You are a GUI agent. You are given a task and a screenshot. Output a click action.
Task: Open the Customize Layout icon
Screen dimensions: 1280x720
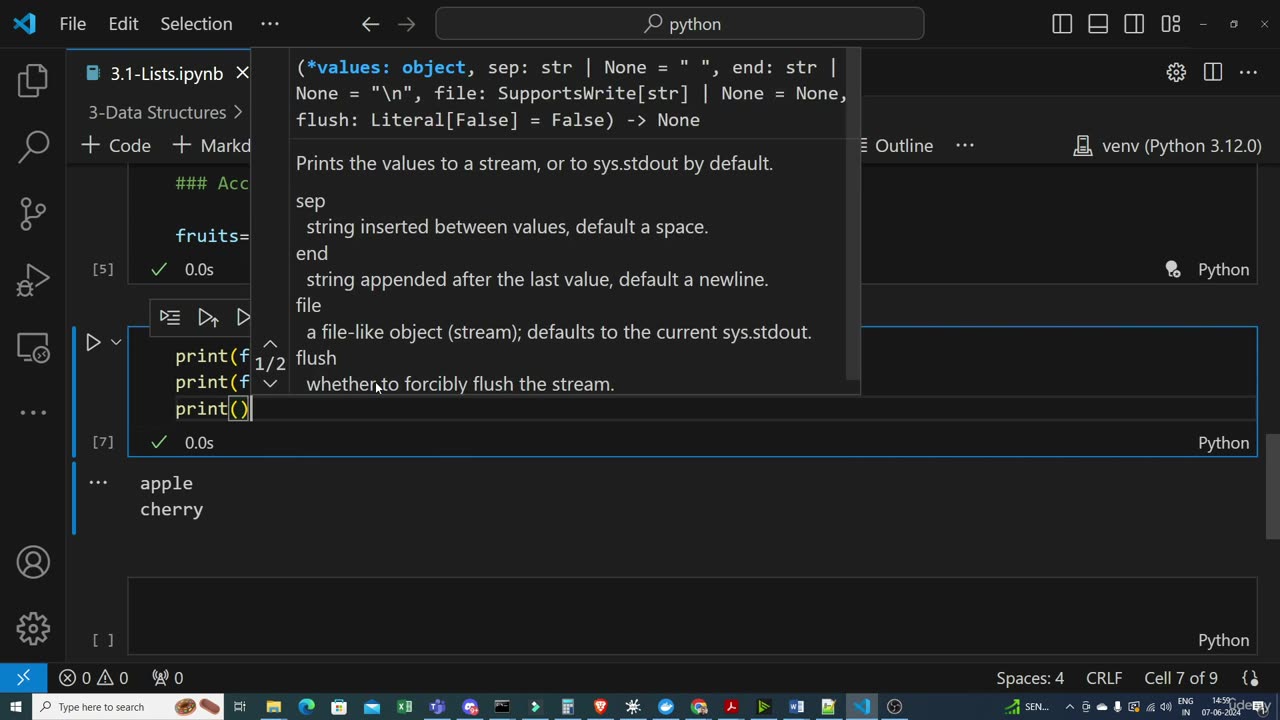[x=1170, y=24]
